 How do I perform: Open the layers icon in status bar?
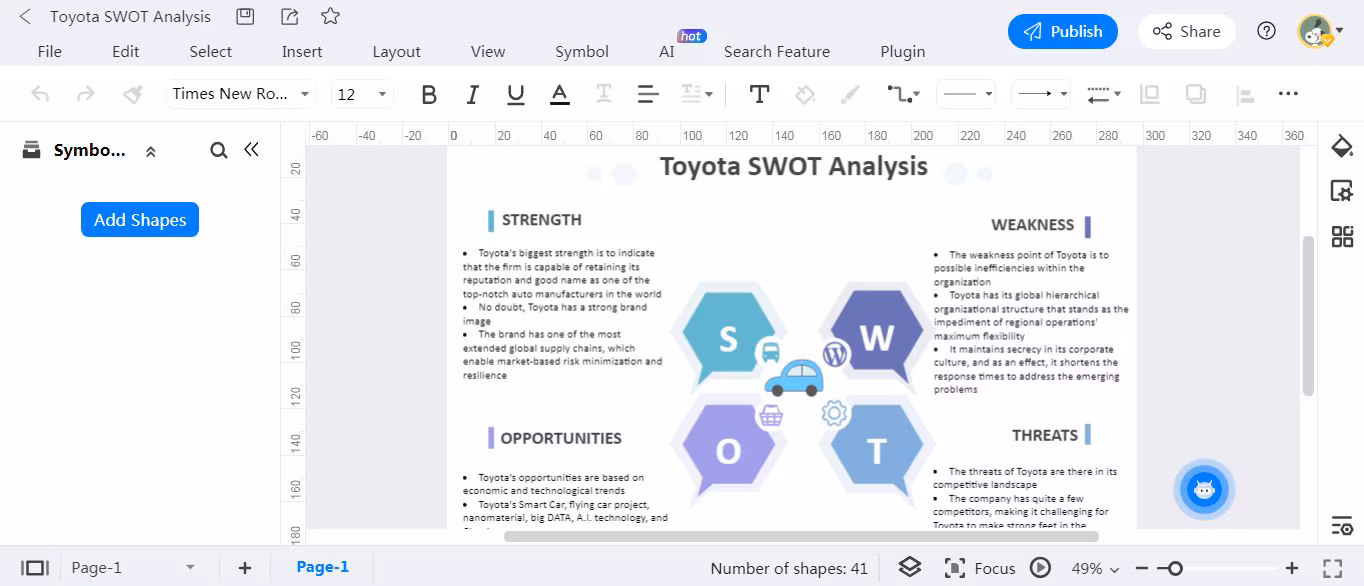pyautogui.click(x=909, y=567)
